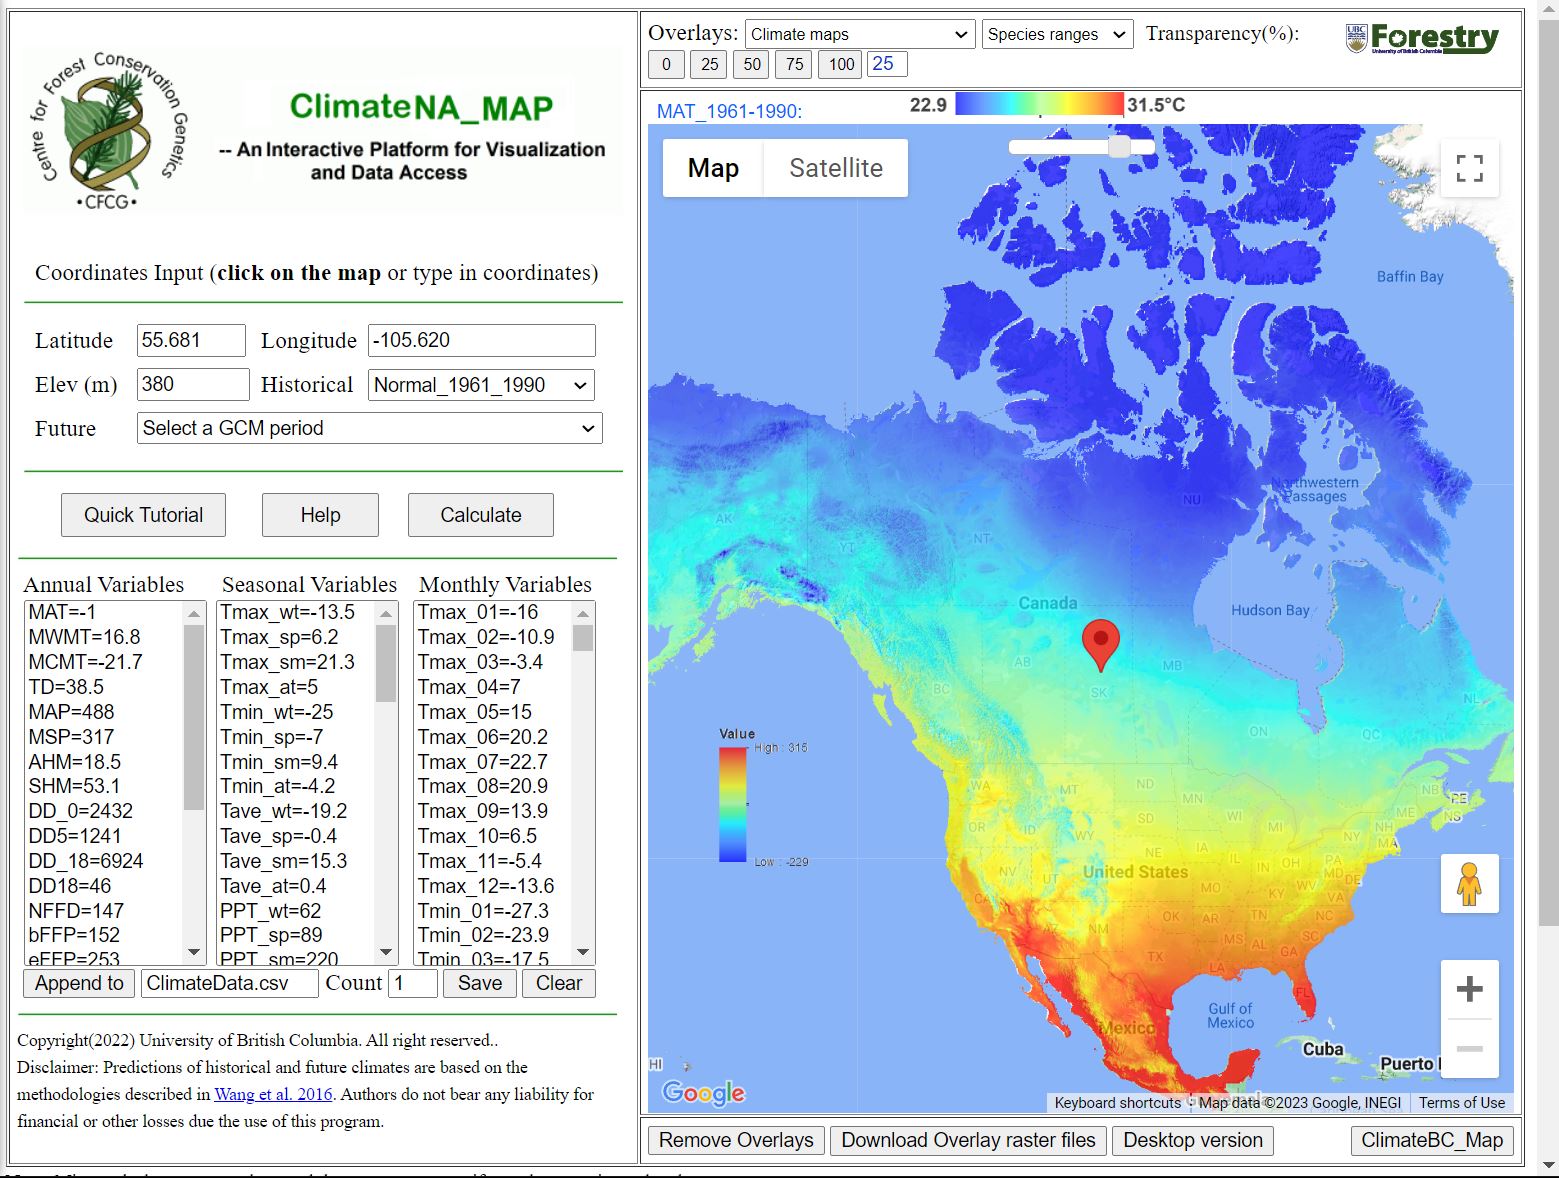Click the Street View pegman icon

(x=1469, y=884)
